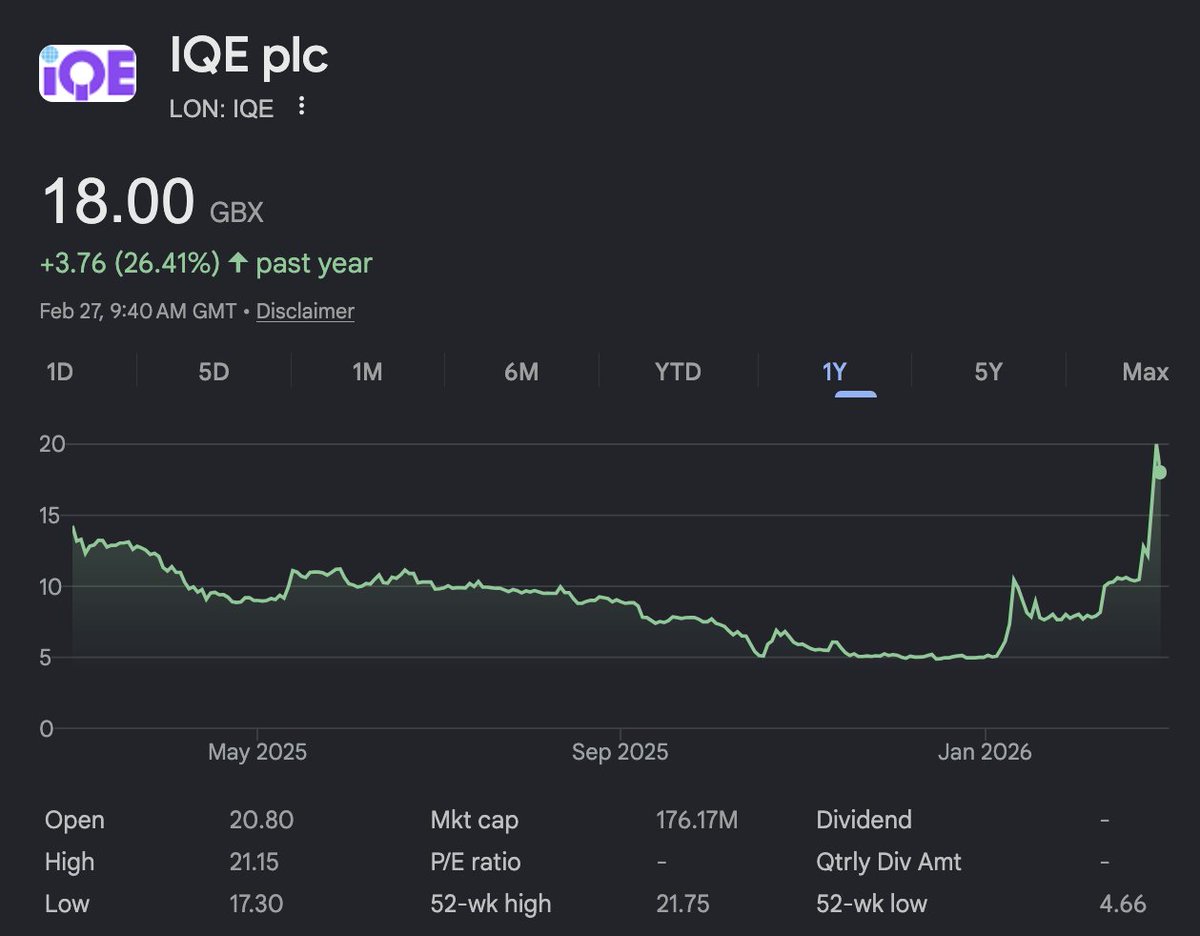Viewport: 1200px width, 936px height.
Task: Click the green endpoint dot on chart
Action: pyautogui.click(x=1160, y=472)
